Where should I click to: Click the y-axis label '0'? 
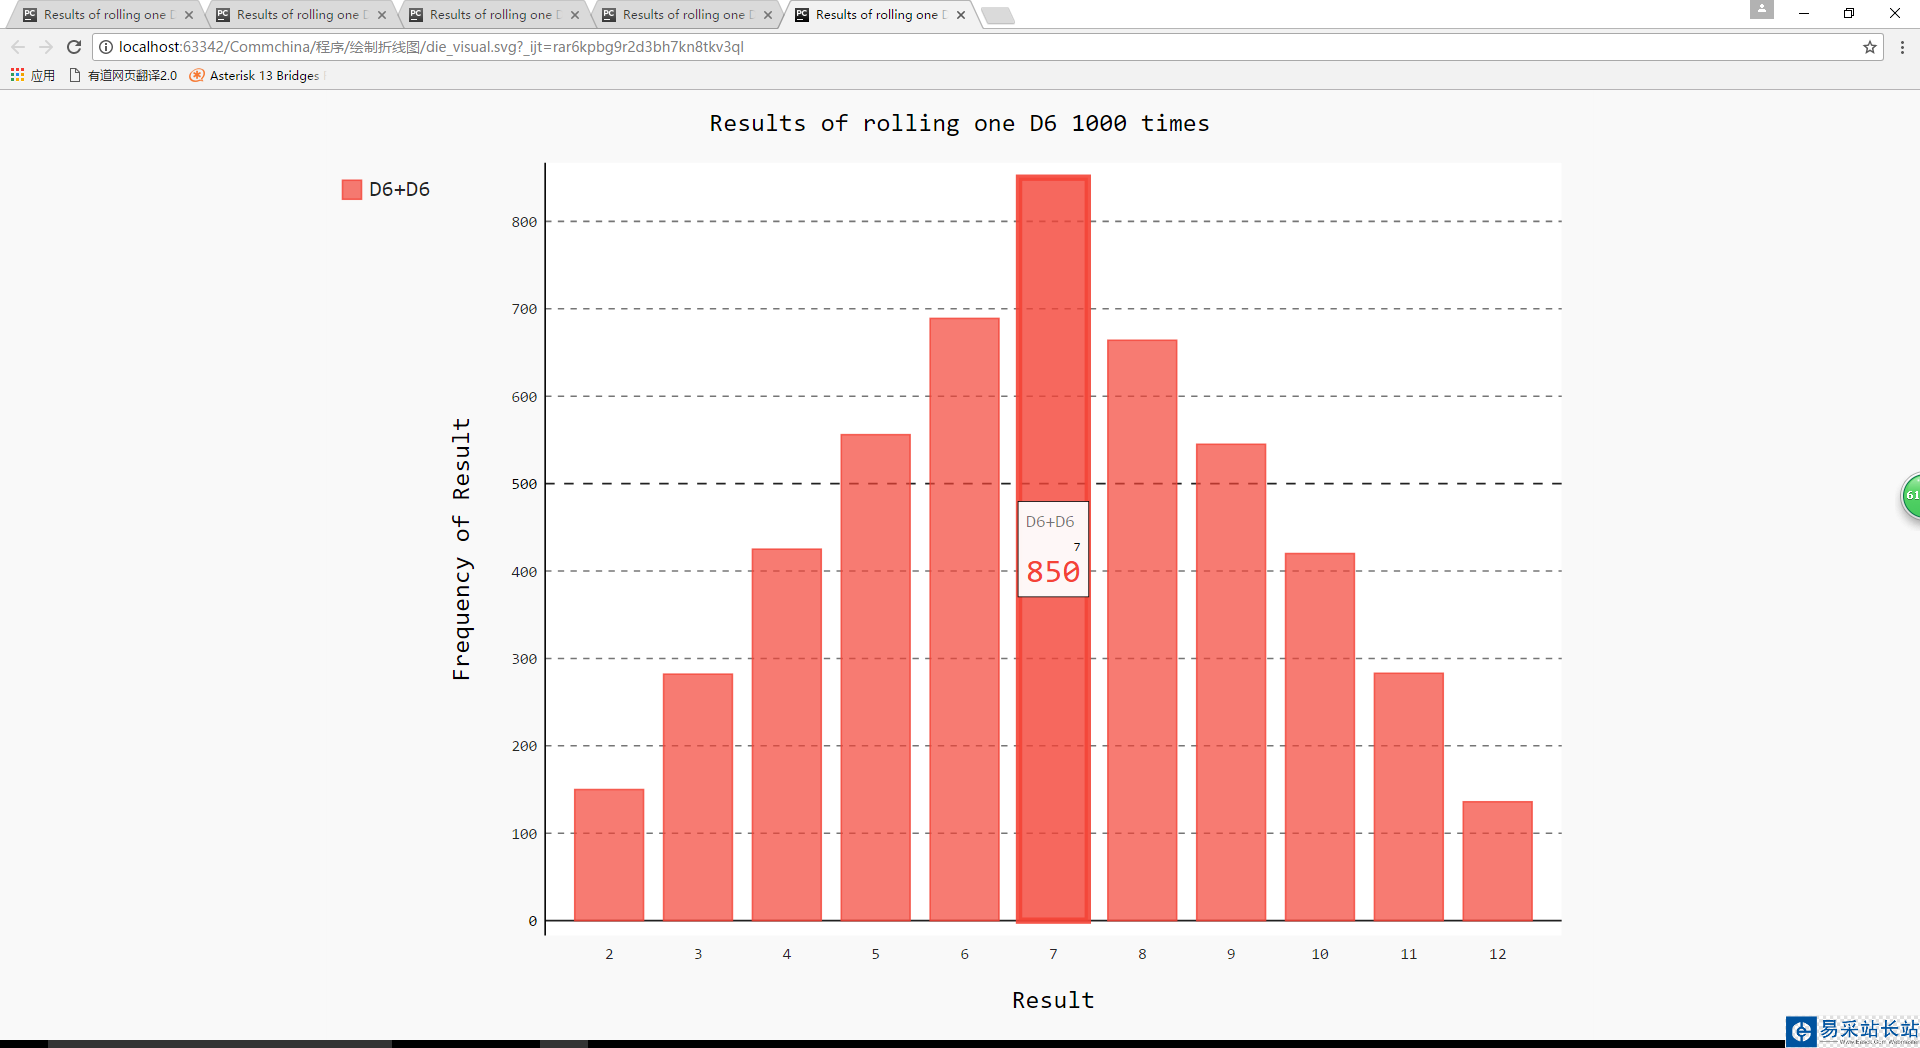click(x=533, y=921)
